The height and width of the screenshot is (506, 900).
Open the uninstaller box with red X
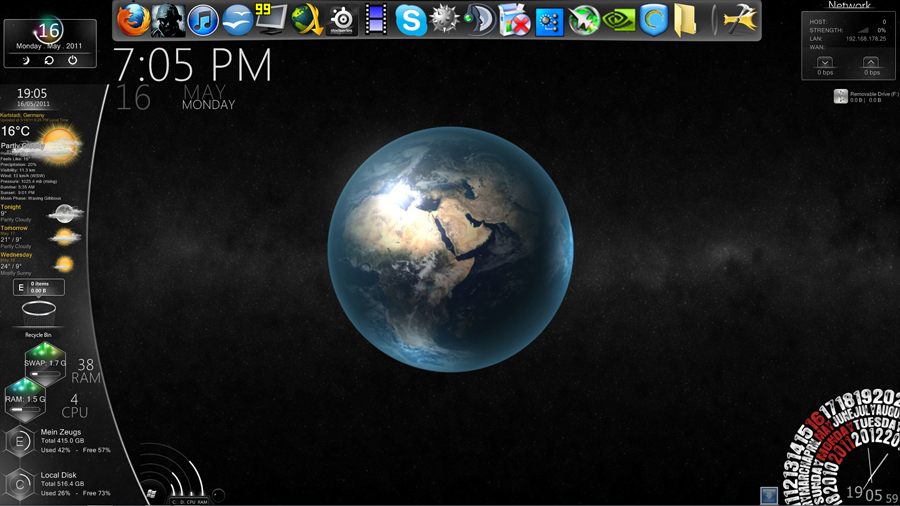[514, 20]
